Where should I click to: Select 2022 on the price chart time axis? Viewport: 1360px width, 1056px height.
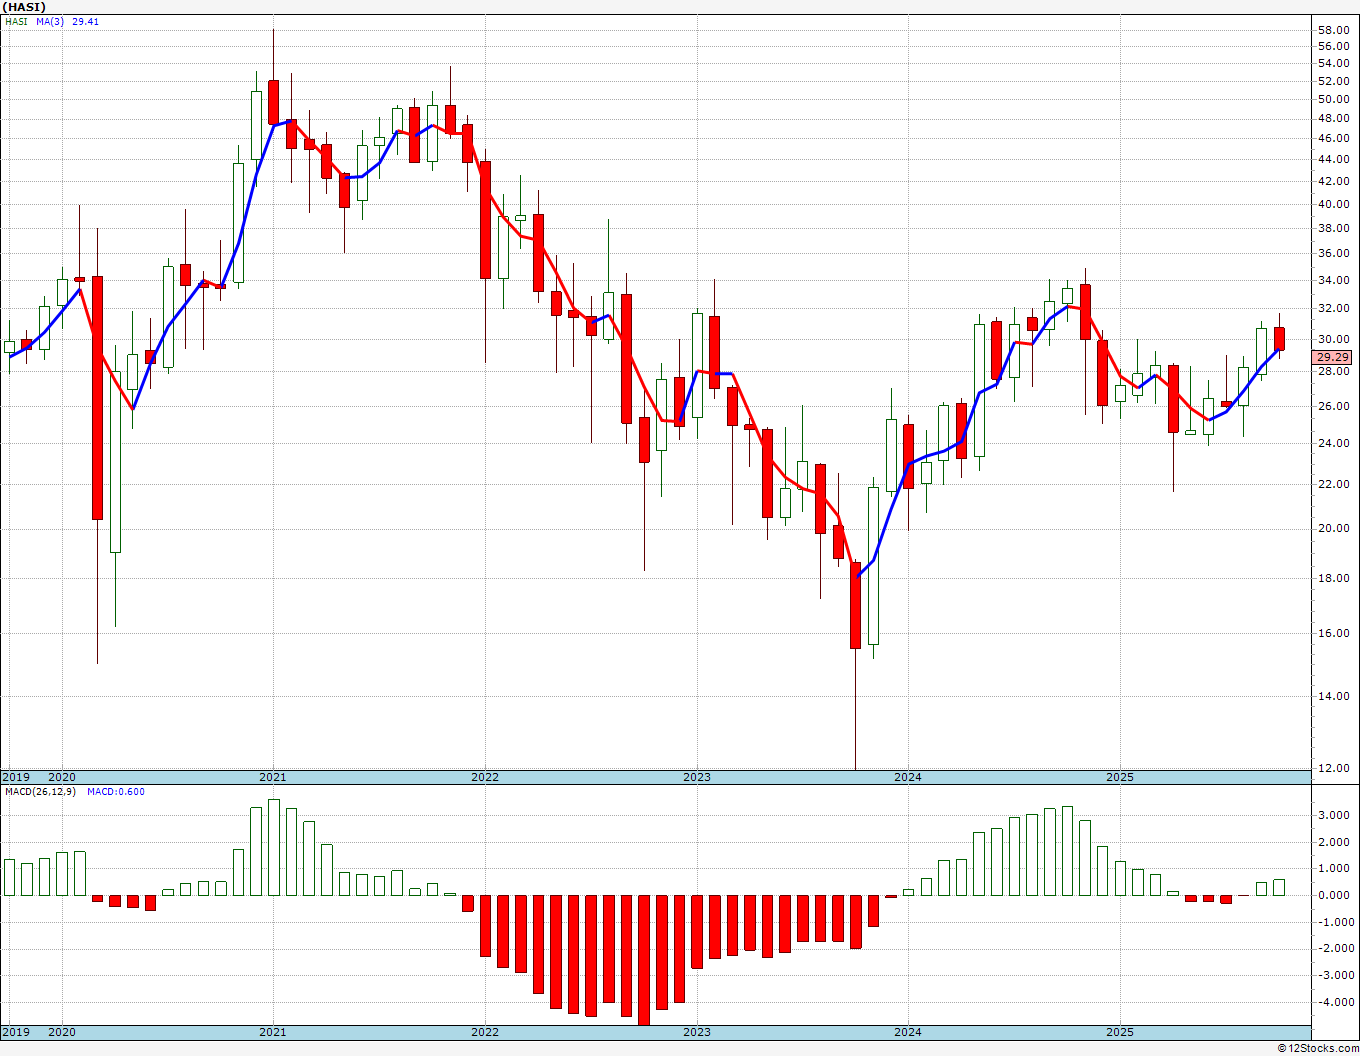coord(485,777)
